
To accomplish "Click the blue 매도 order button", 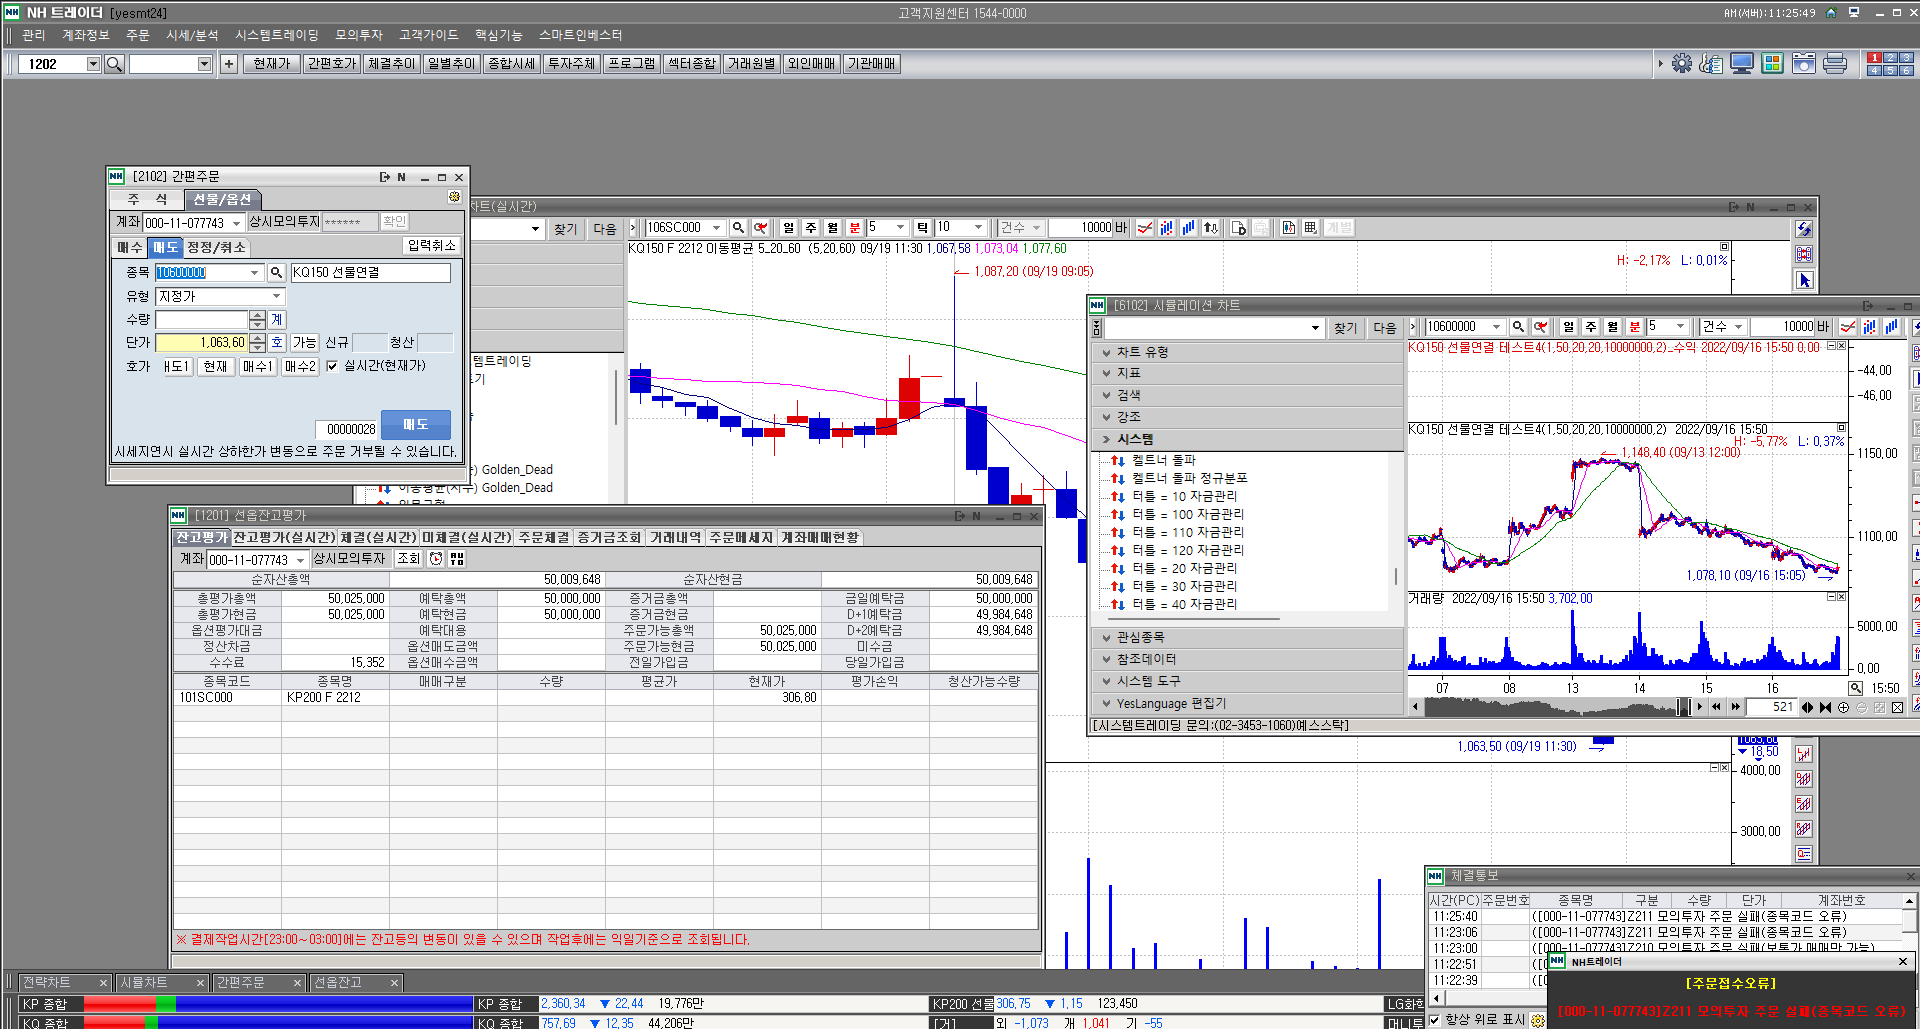I will click(x=416, y=425).
